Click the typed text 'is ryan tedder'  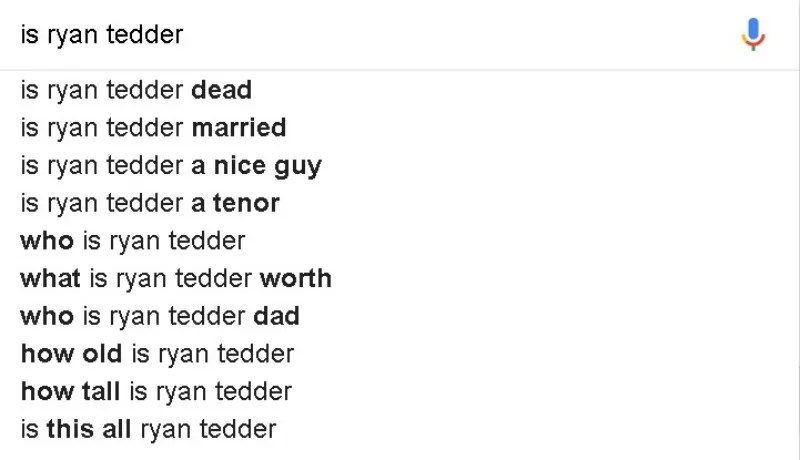pos(102,35)
